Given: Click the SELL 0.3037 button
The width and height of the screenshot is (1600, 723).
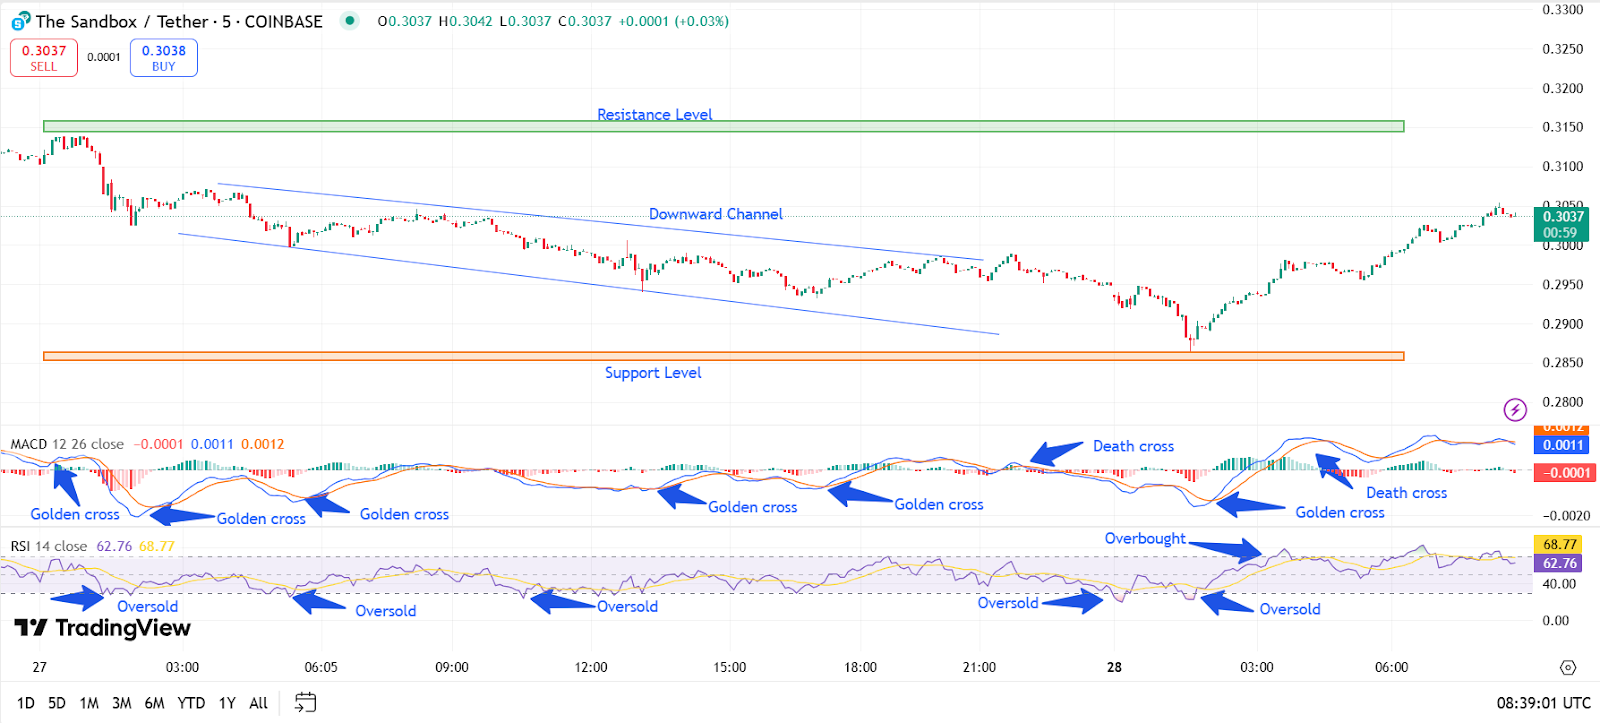Looking at the screenshot, I should tap(44, 58).
